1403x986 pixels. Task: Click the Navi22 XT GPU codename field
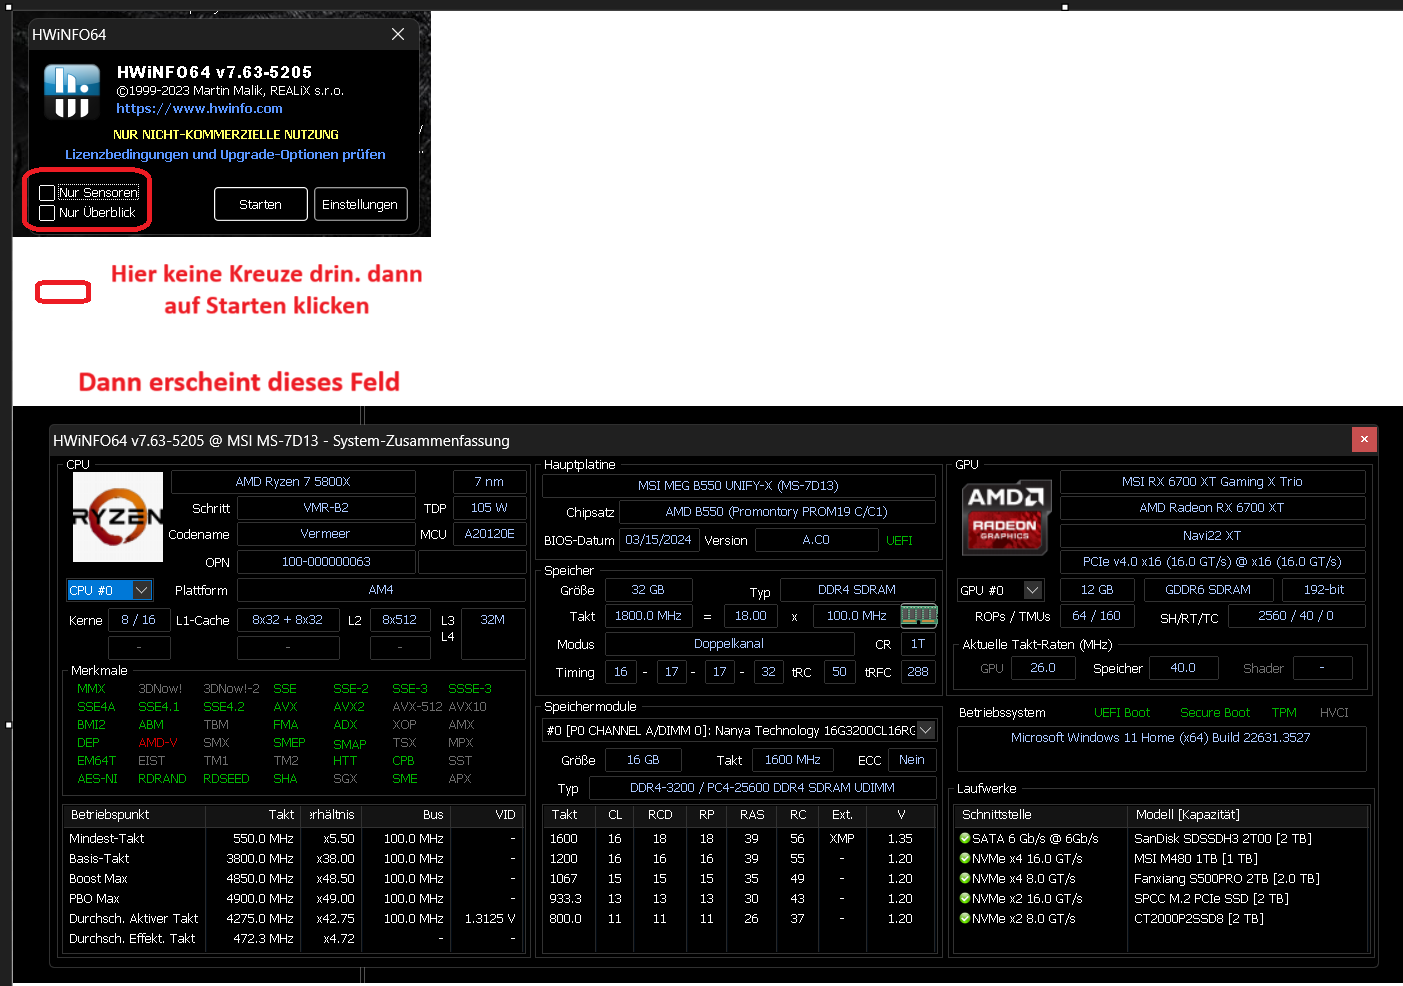click(x=1212, y=536)
